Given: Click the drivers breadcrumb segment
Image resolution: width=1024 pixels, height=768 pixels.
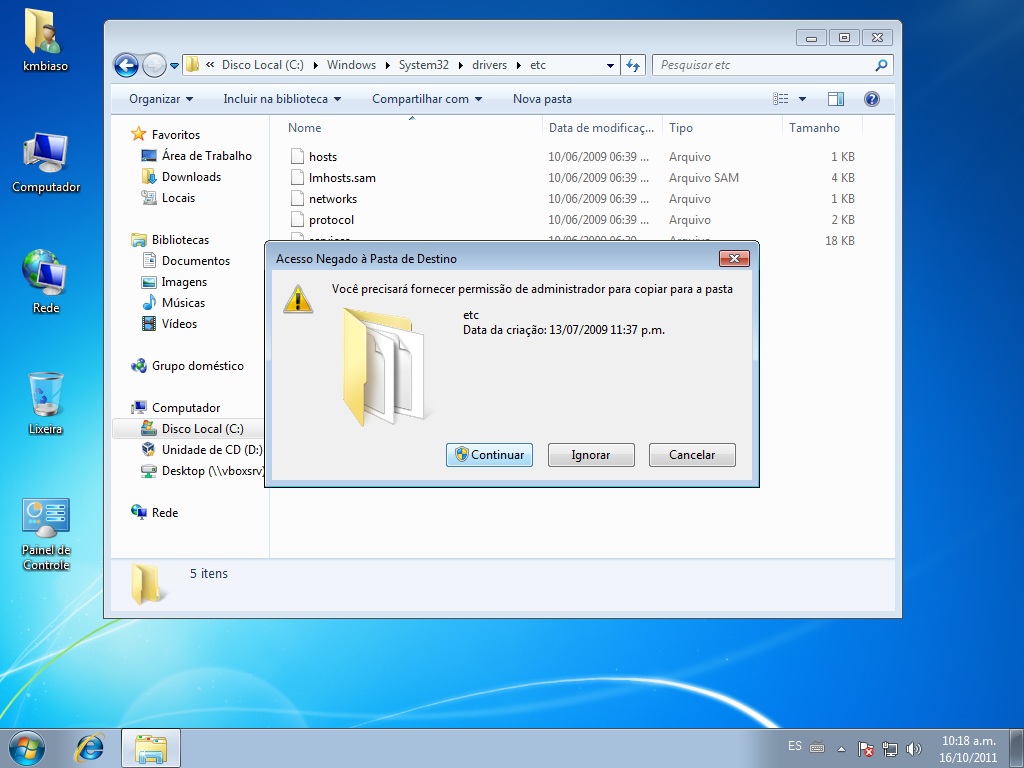Looking at the screenshot, I should (x=490, y=65).
